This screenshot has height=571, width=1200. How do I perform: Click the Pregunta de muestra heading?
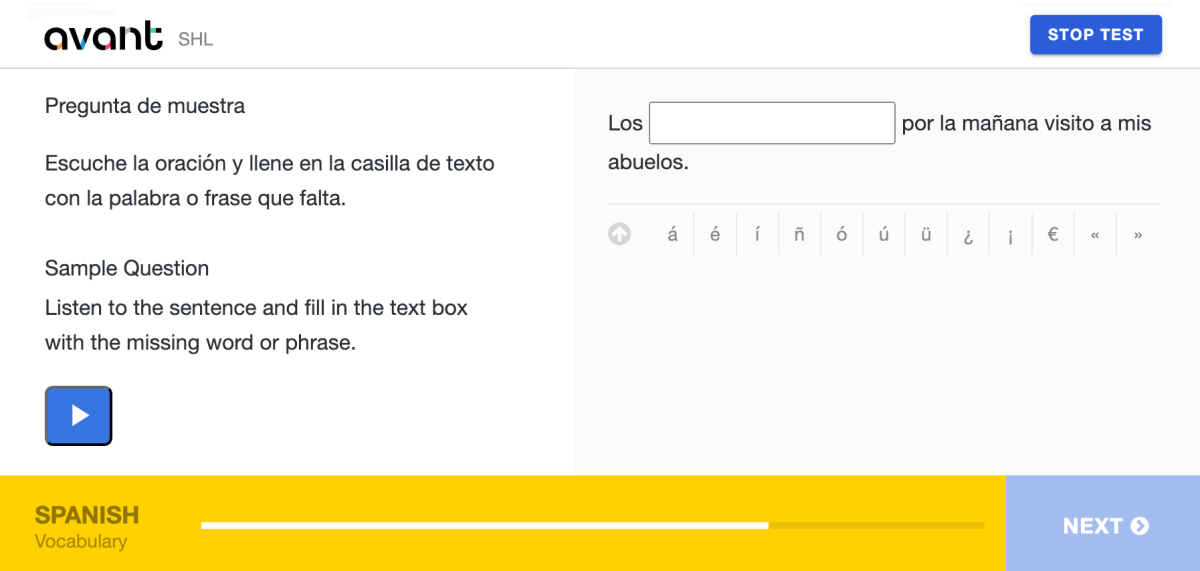(x=145, y=105)
